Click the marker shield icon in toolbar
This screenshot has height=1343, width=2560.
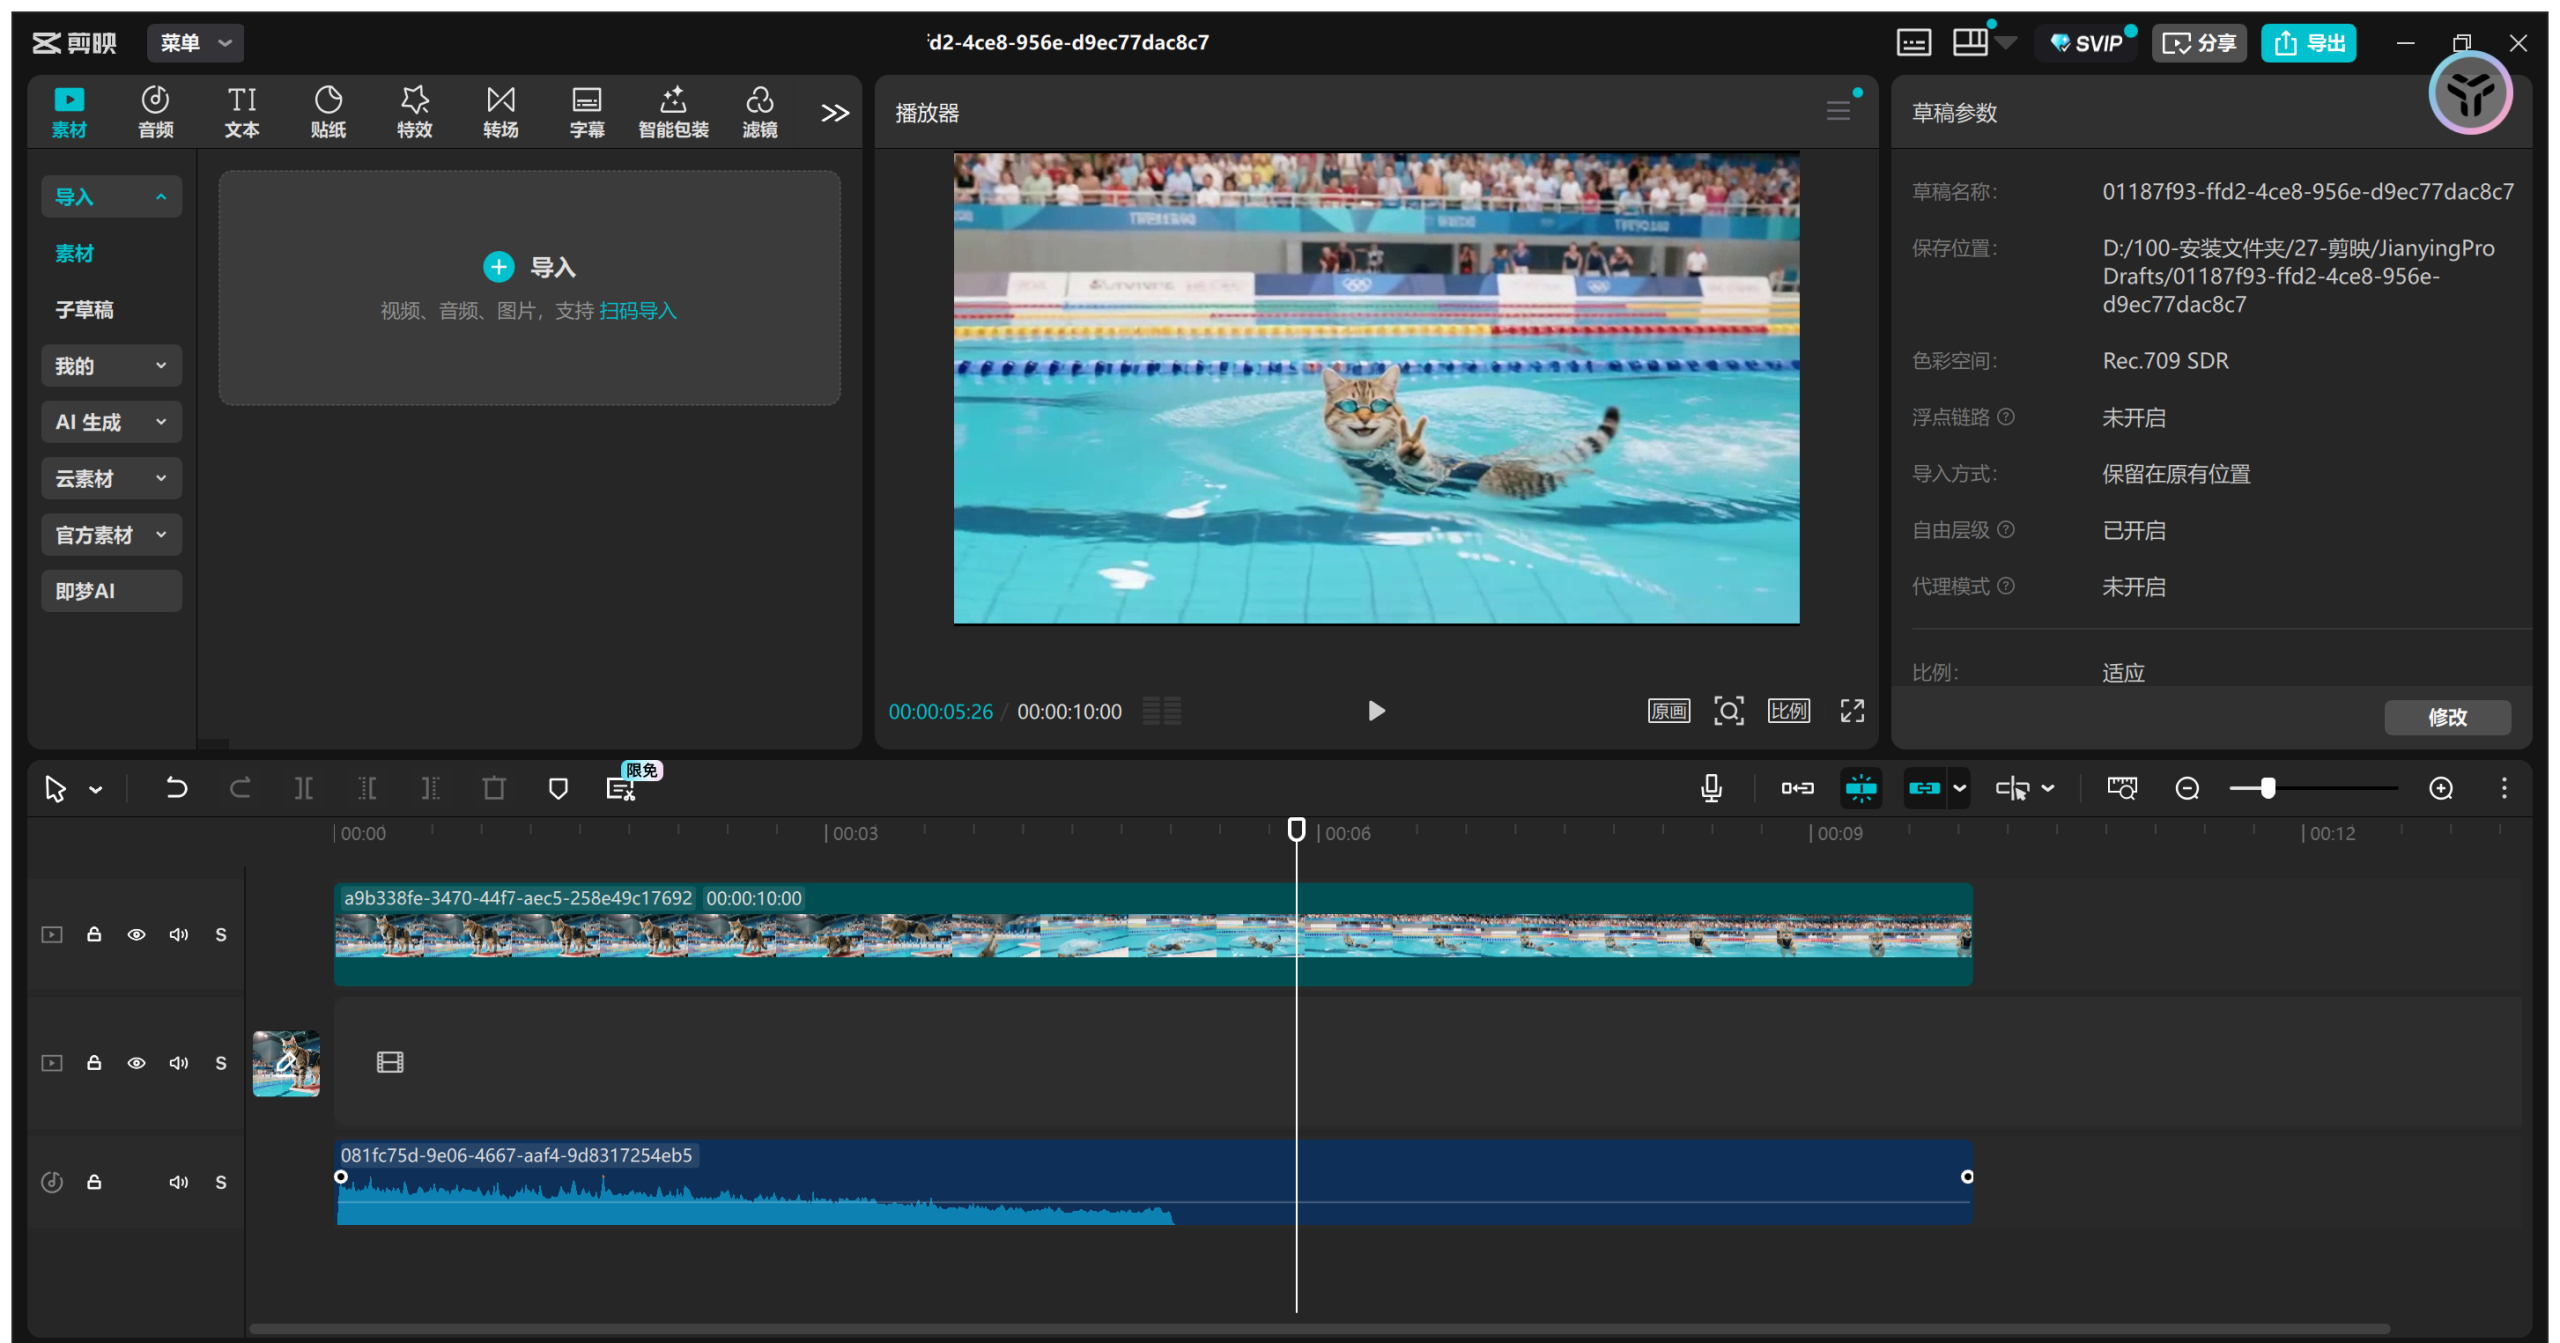tap(558, 788)
